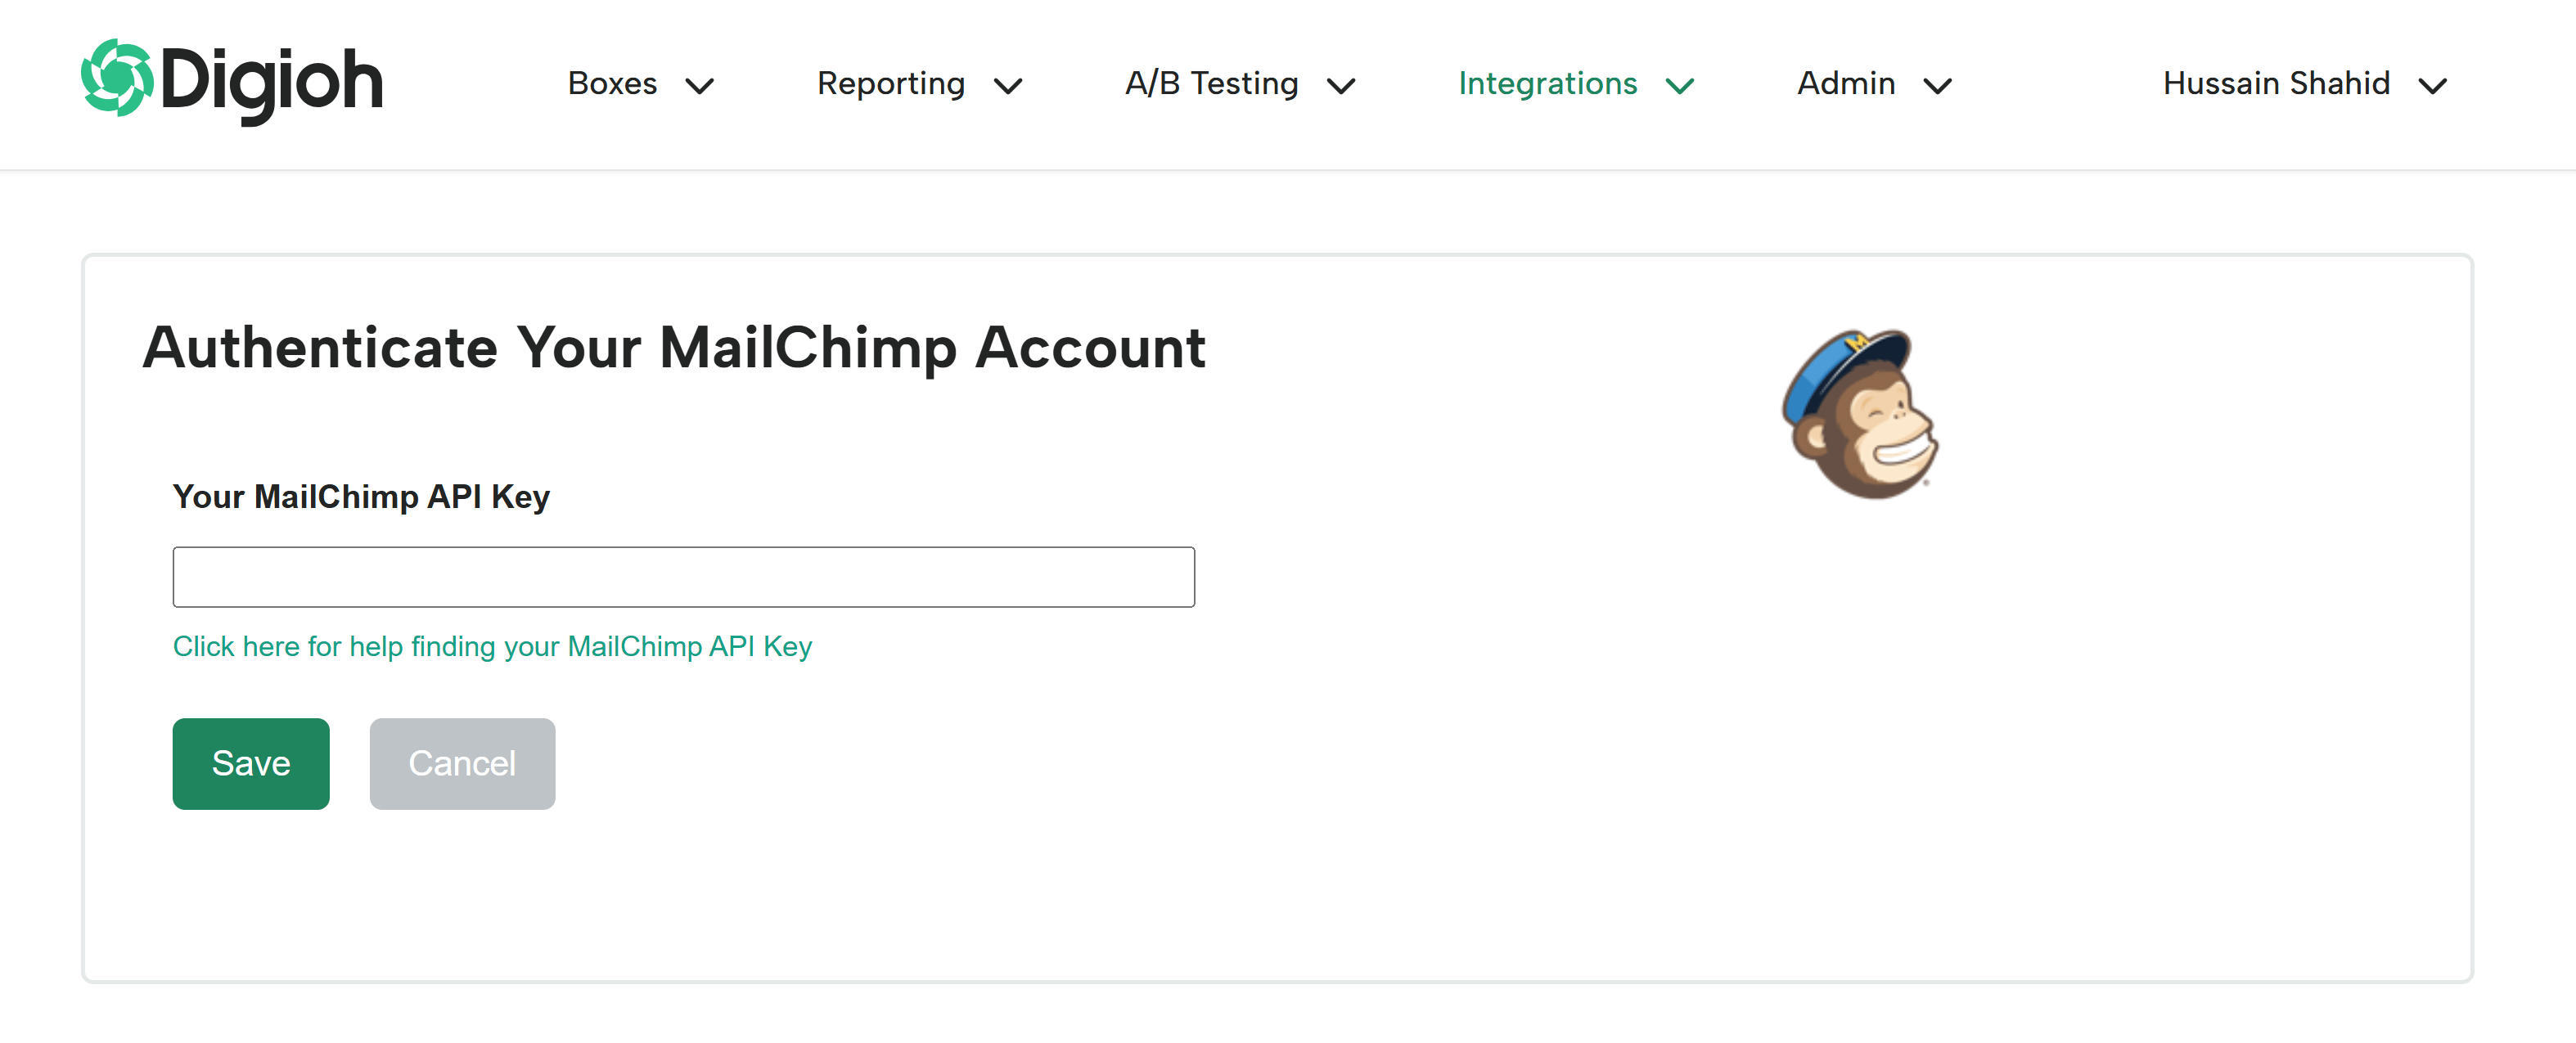The height and width of the screenshot is (1043, 2576).
Task: Click the Save button
Action: point(251,763)
